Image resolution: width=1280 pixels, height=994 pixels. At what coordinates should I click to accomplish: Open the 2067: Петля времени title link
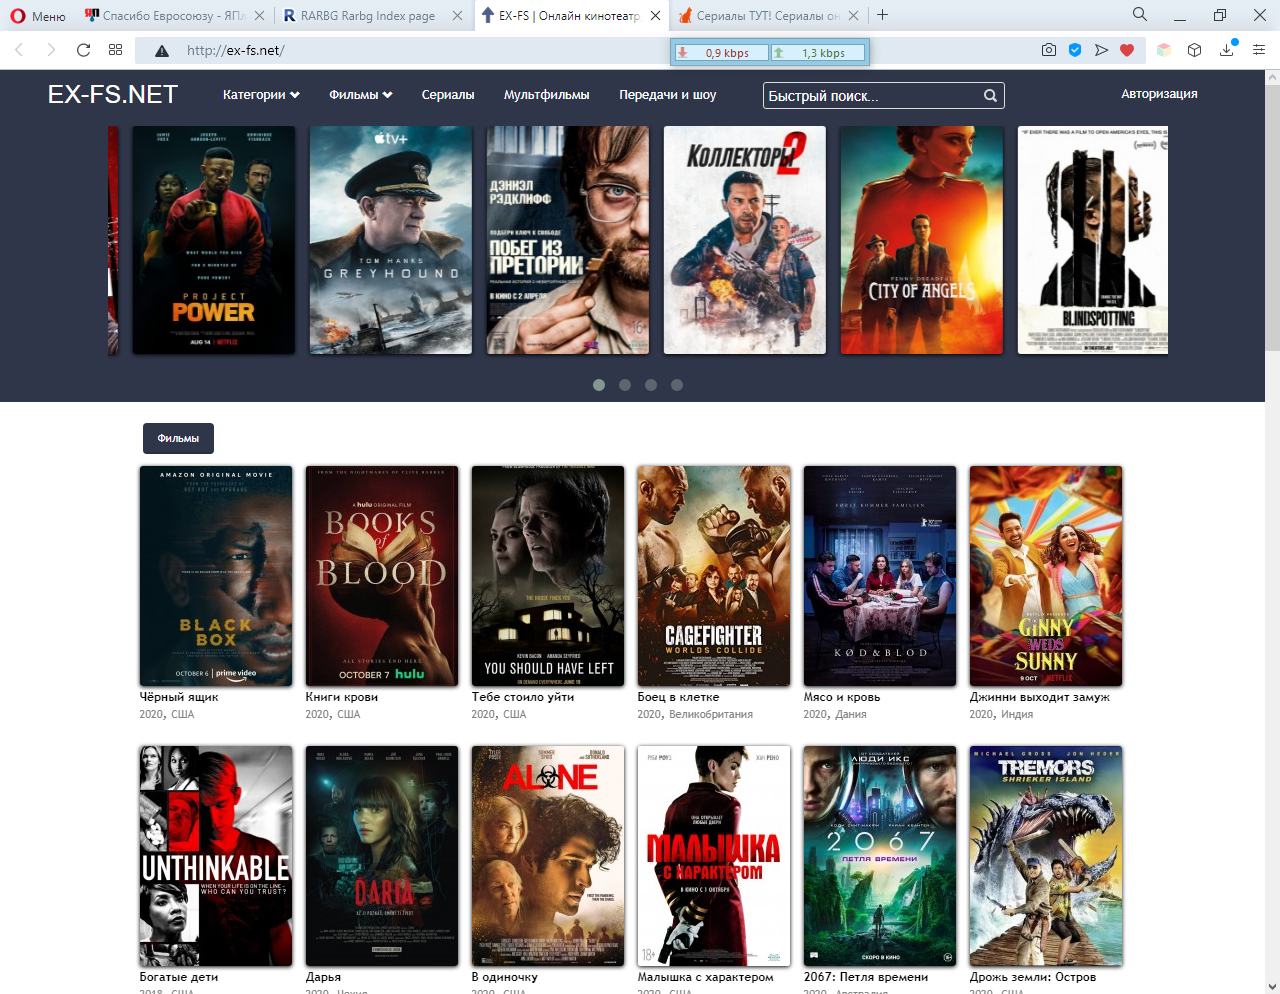(866, 977)
